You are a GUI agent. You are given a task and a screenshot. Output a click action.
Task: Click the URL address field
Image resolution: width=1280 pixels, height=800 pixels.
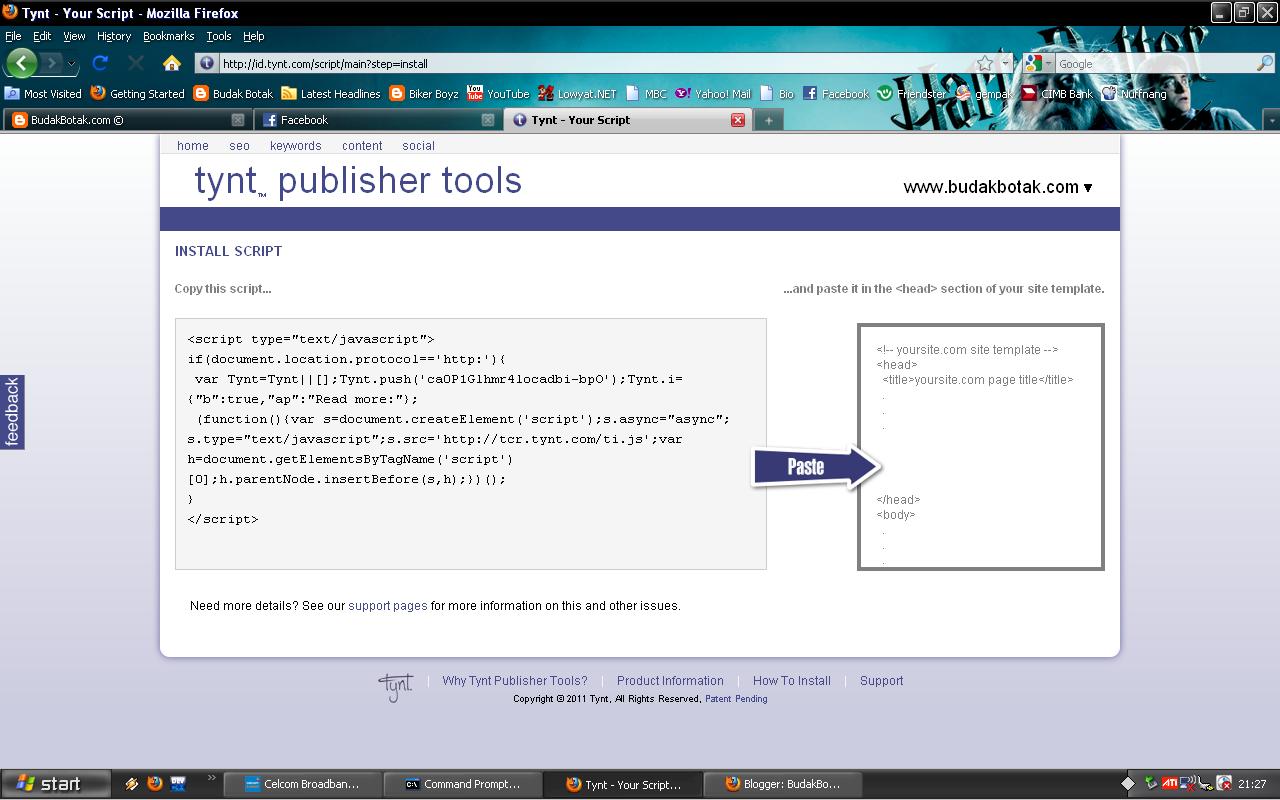(x=595, y=63)
